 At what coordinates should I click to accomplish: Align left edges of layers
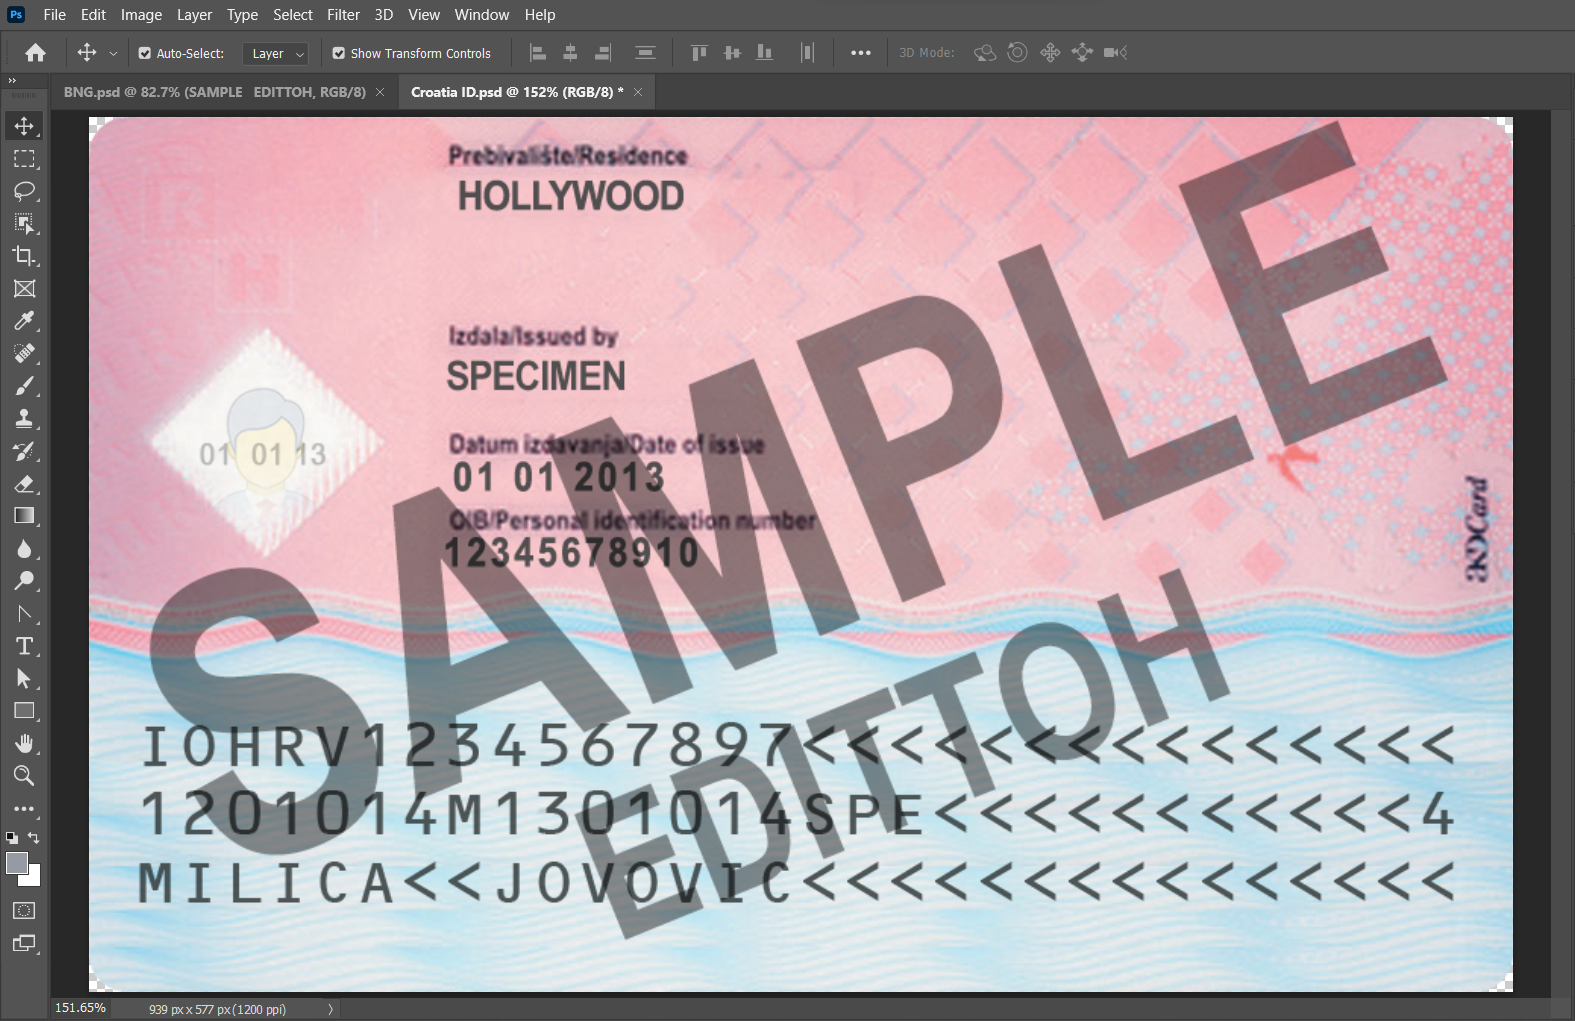coord(538,53)
